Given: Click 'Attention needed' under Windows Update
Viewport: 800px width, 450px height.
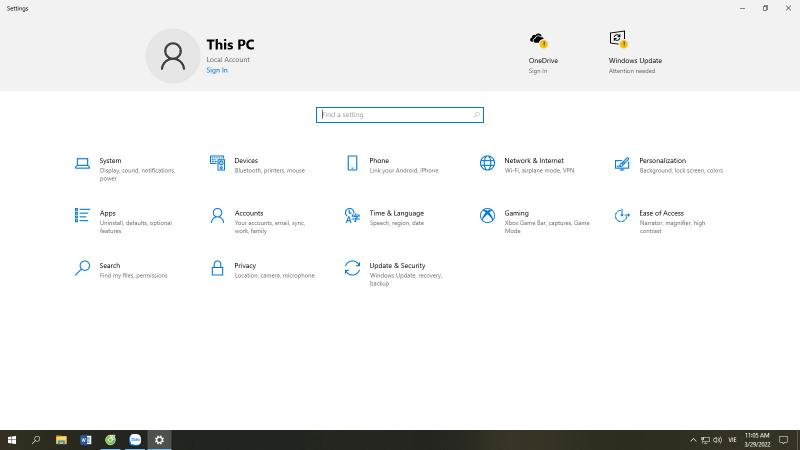Looking at the screenshot, I should pyautogui.click(x=632, y=71).
